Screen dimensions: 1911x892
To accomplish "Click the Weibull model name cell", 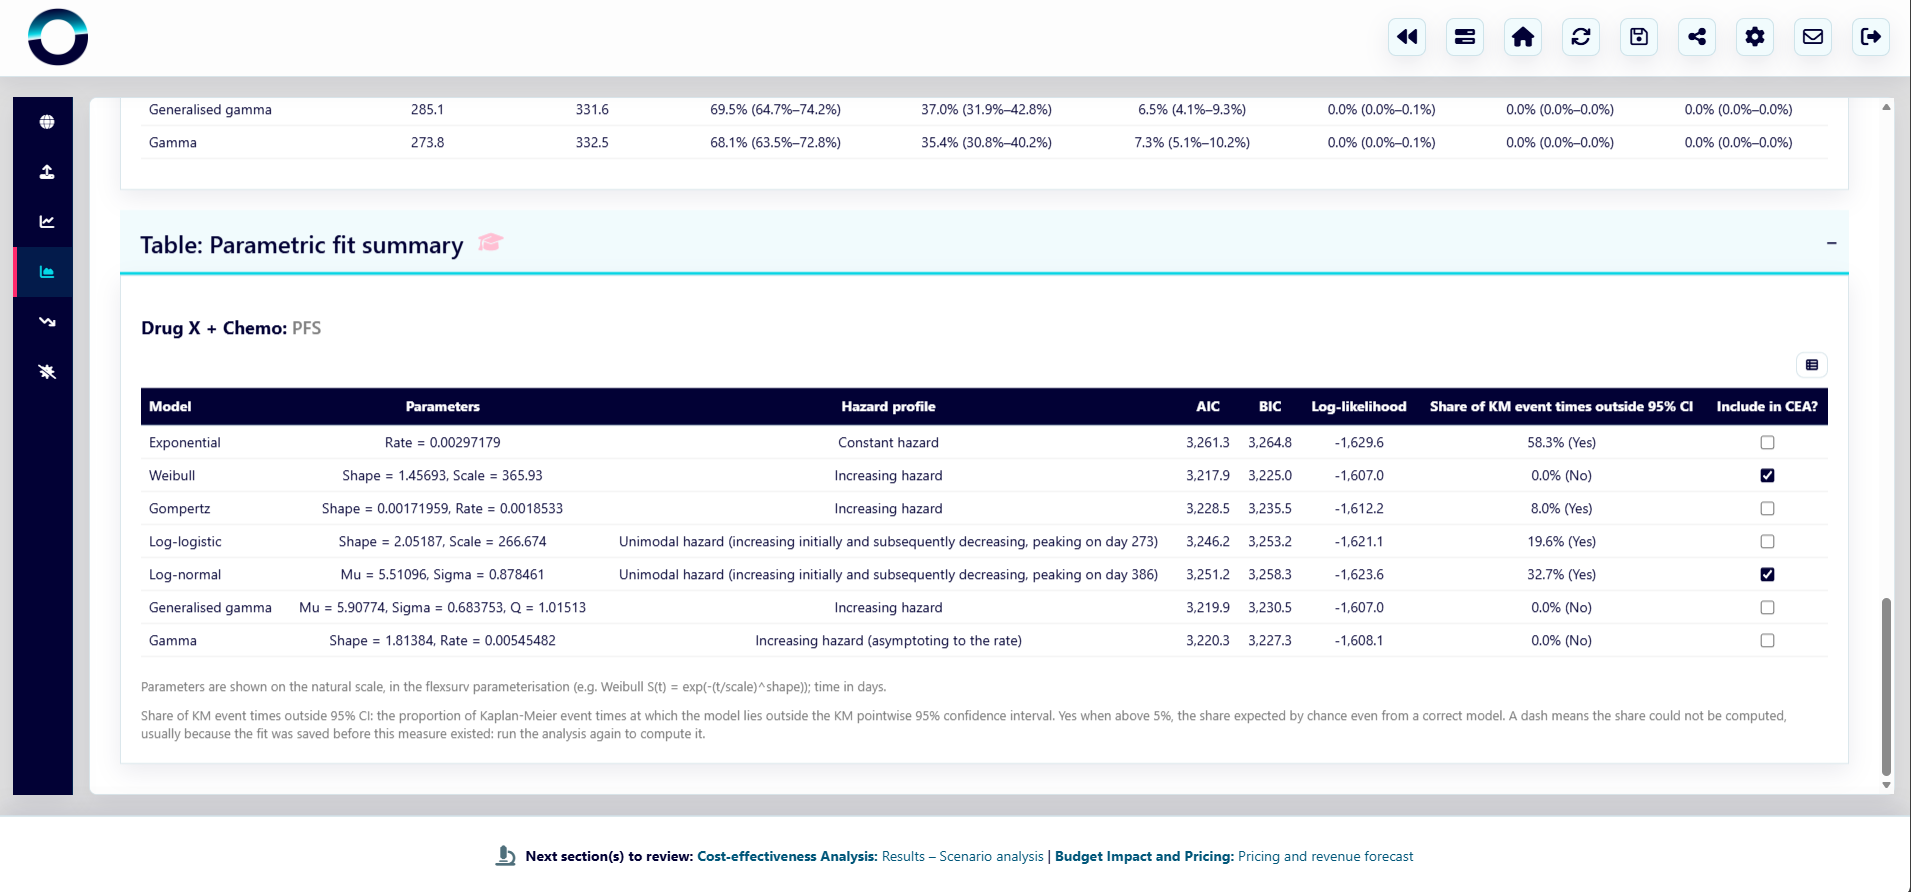I will pyautogui.click(x=172, y=476).
